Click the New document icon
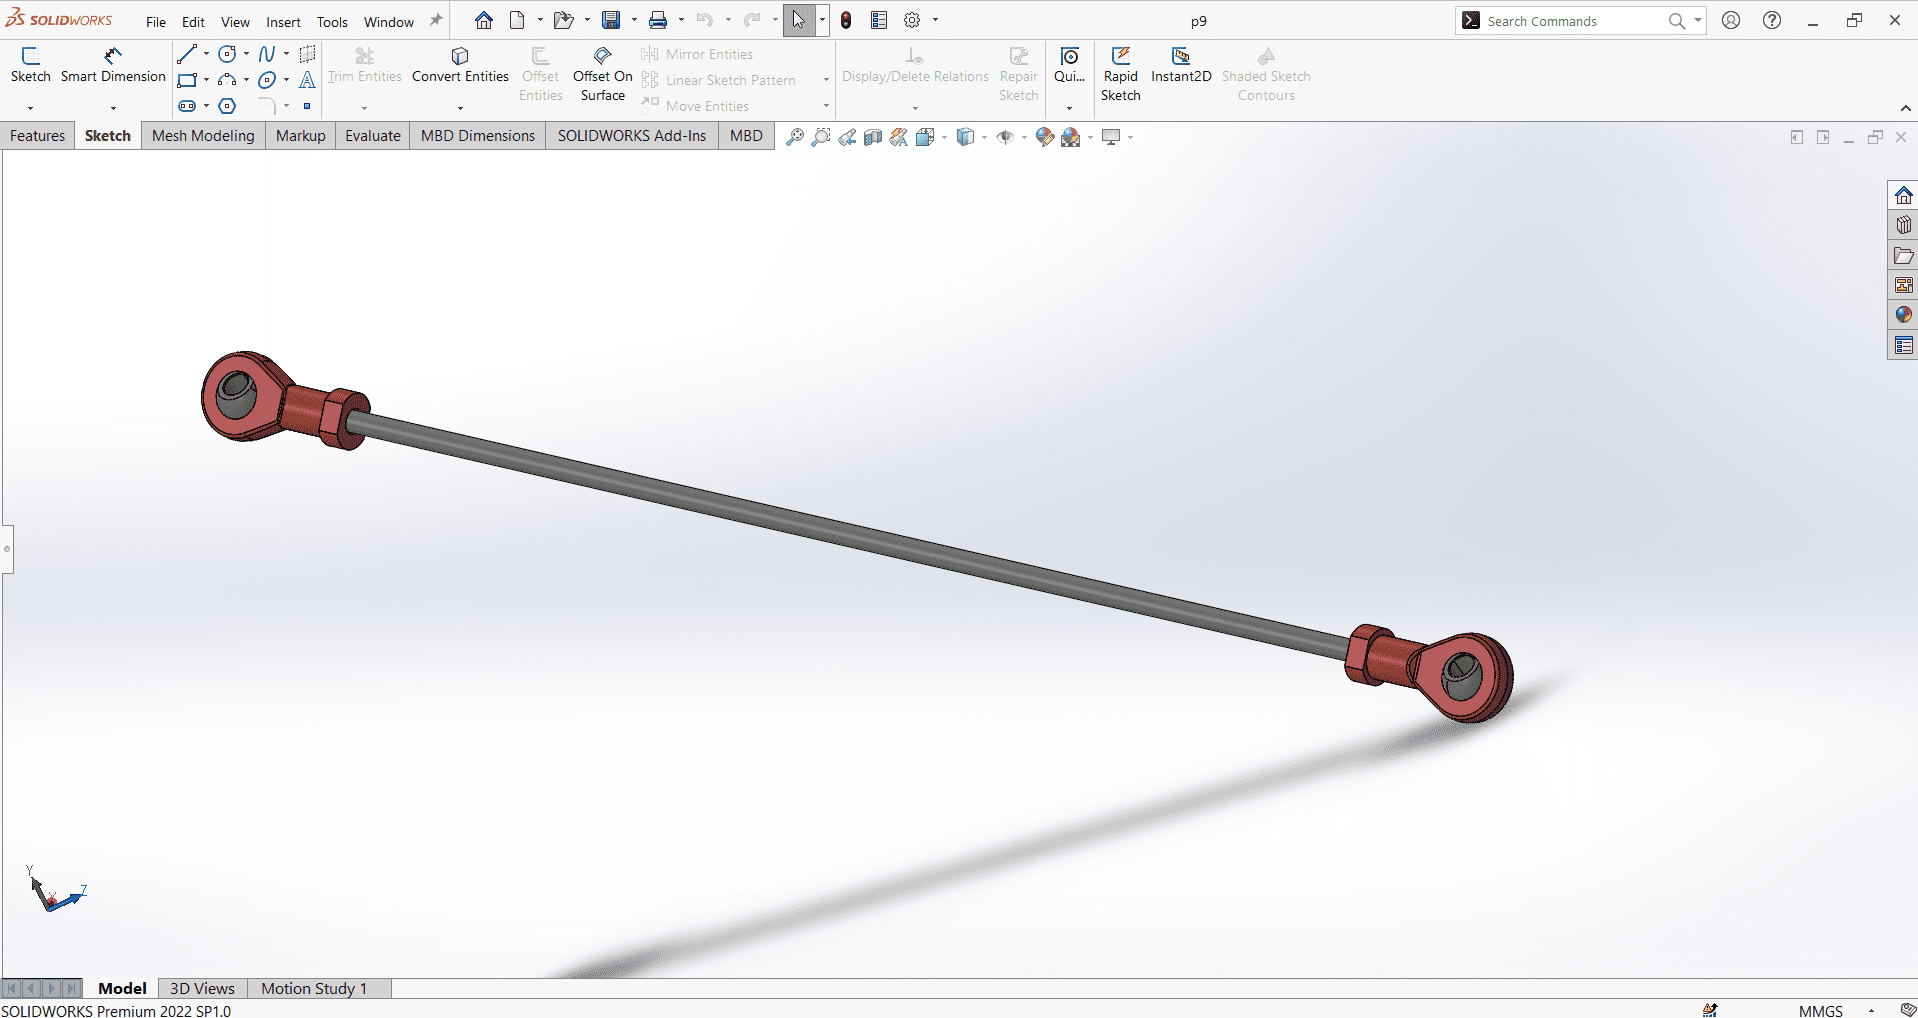1918x1018 pixels. (517, 20)
